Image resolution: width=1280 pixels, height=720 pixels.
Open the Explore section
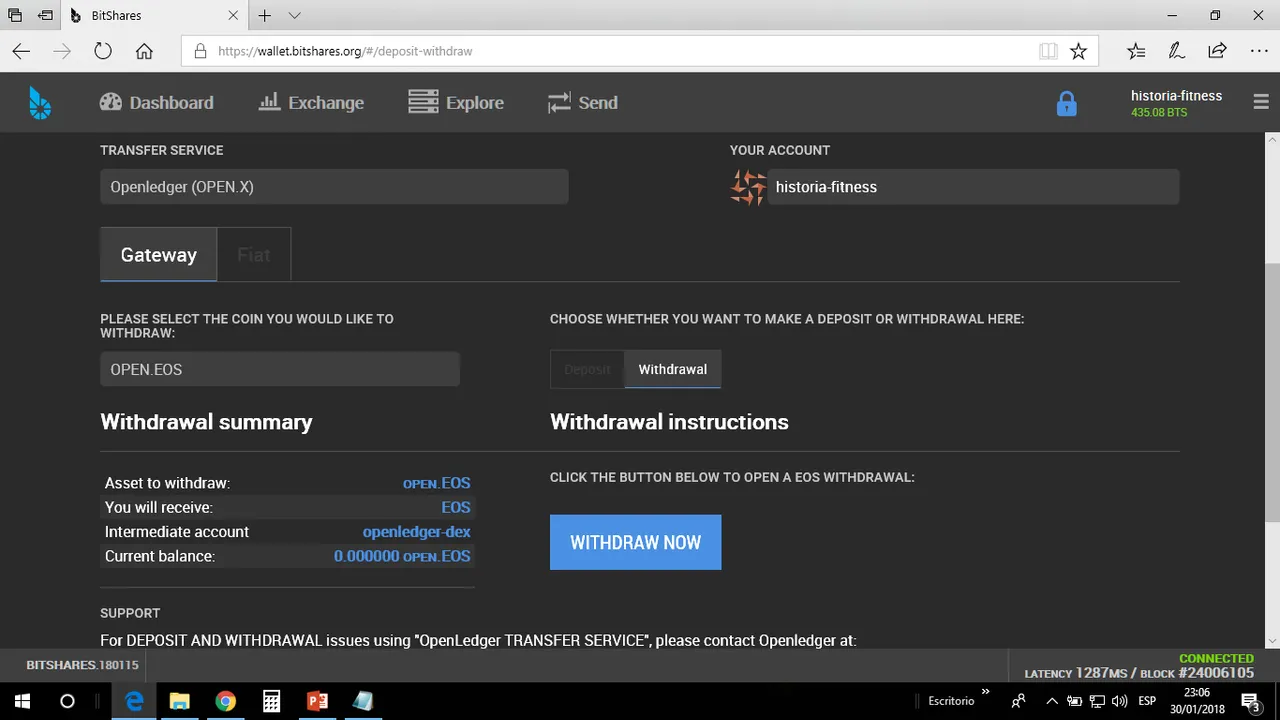click(x=456, y=102)
